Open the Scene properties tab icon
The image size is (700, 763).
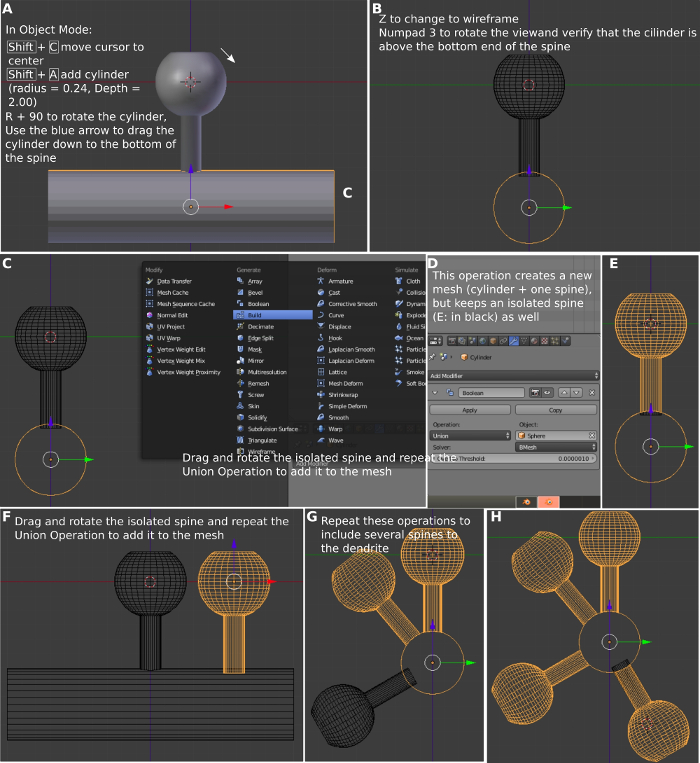[x=472, y=341]
